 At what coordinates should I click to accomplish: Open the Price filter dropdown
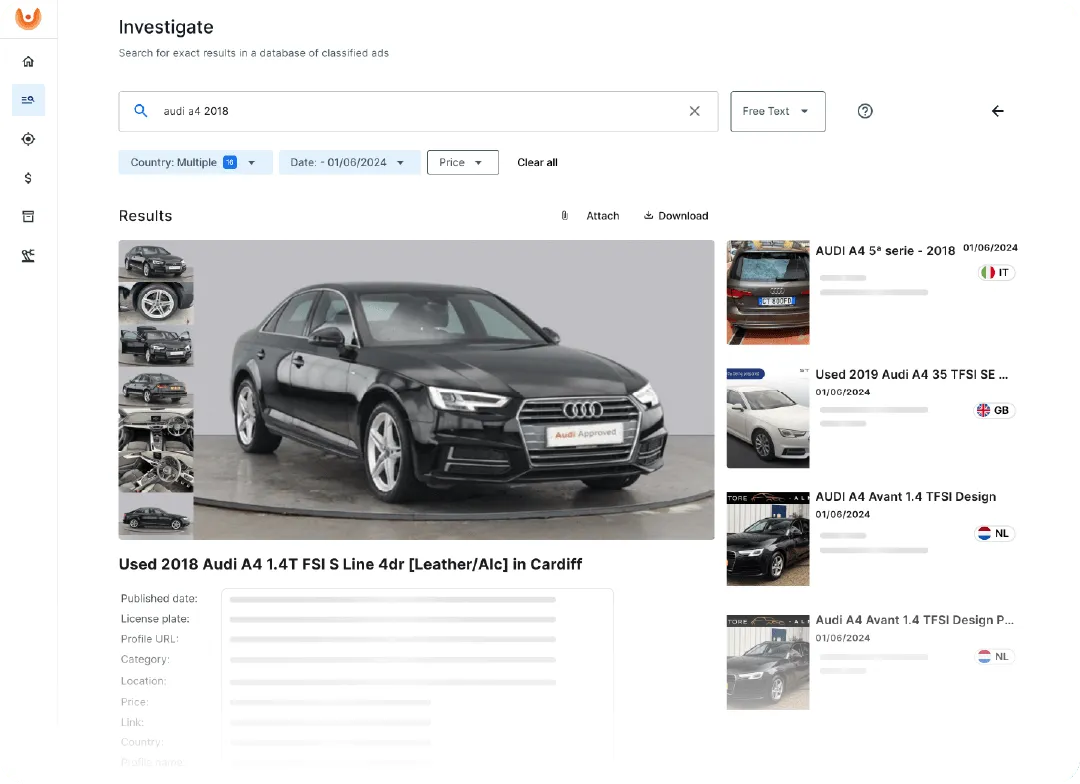pos(462,163)
